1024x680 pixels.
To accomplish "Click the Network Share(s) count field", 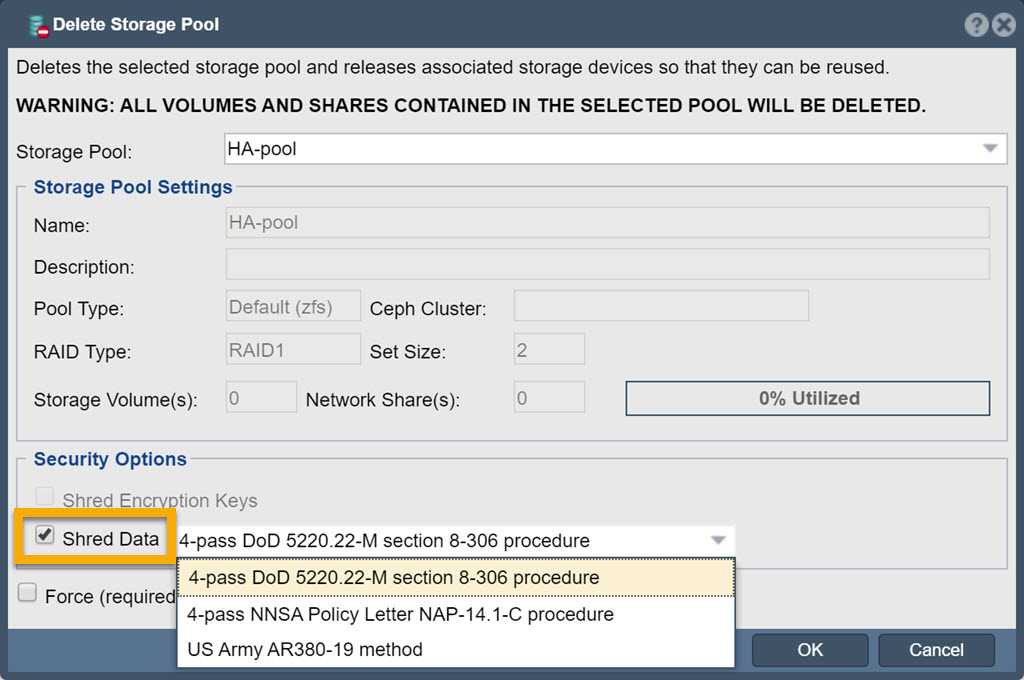I will coord(549,397).
